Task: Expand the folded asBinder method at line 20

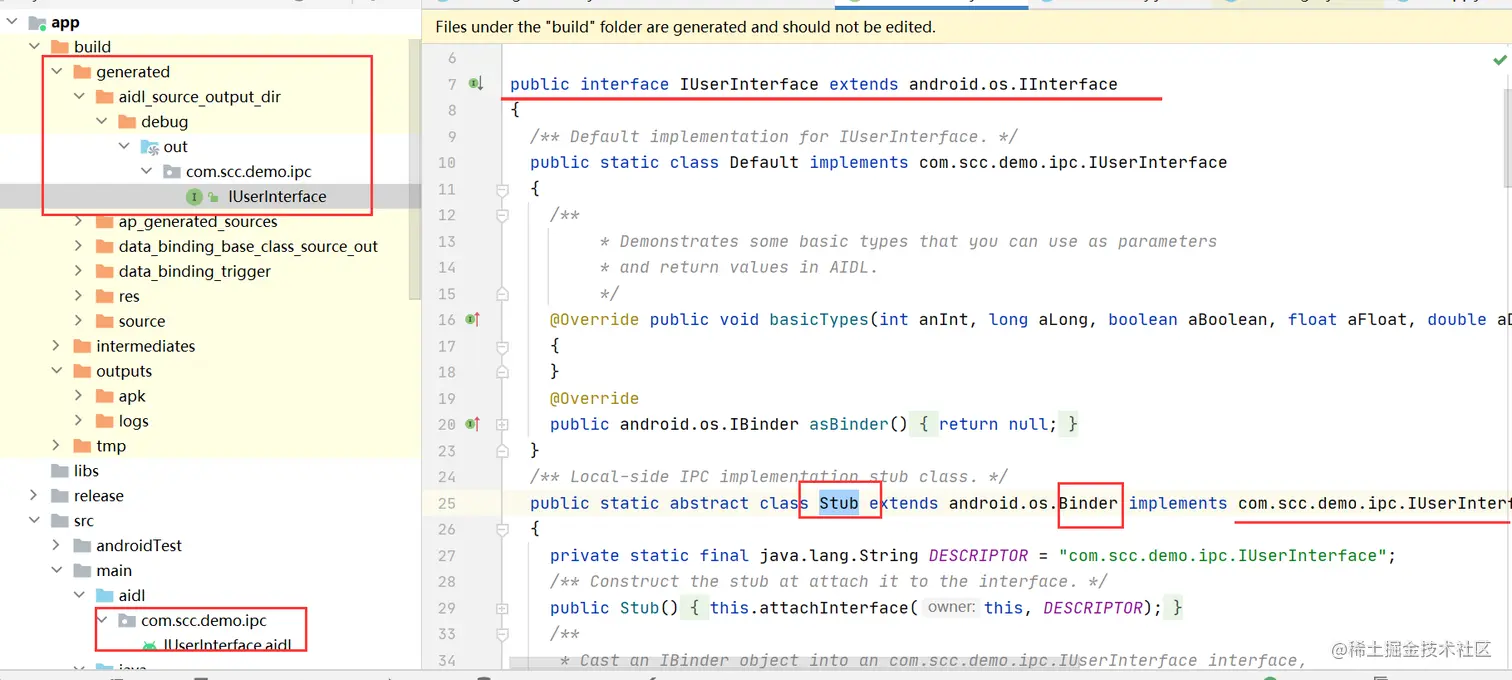Action: pyautogui.click(x=502, y=424)
